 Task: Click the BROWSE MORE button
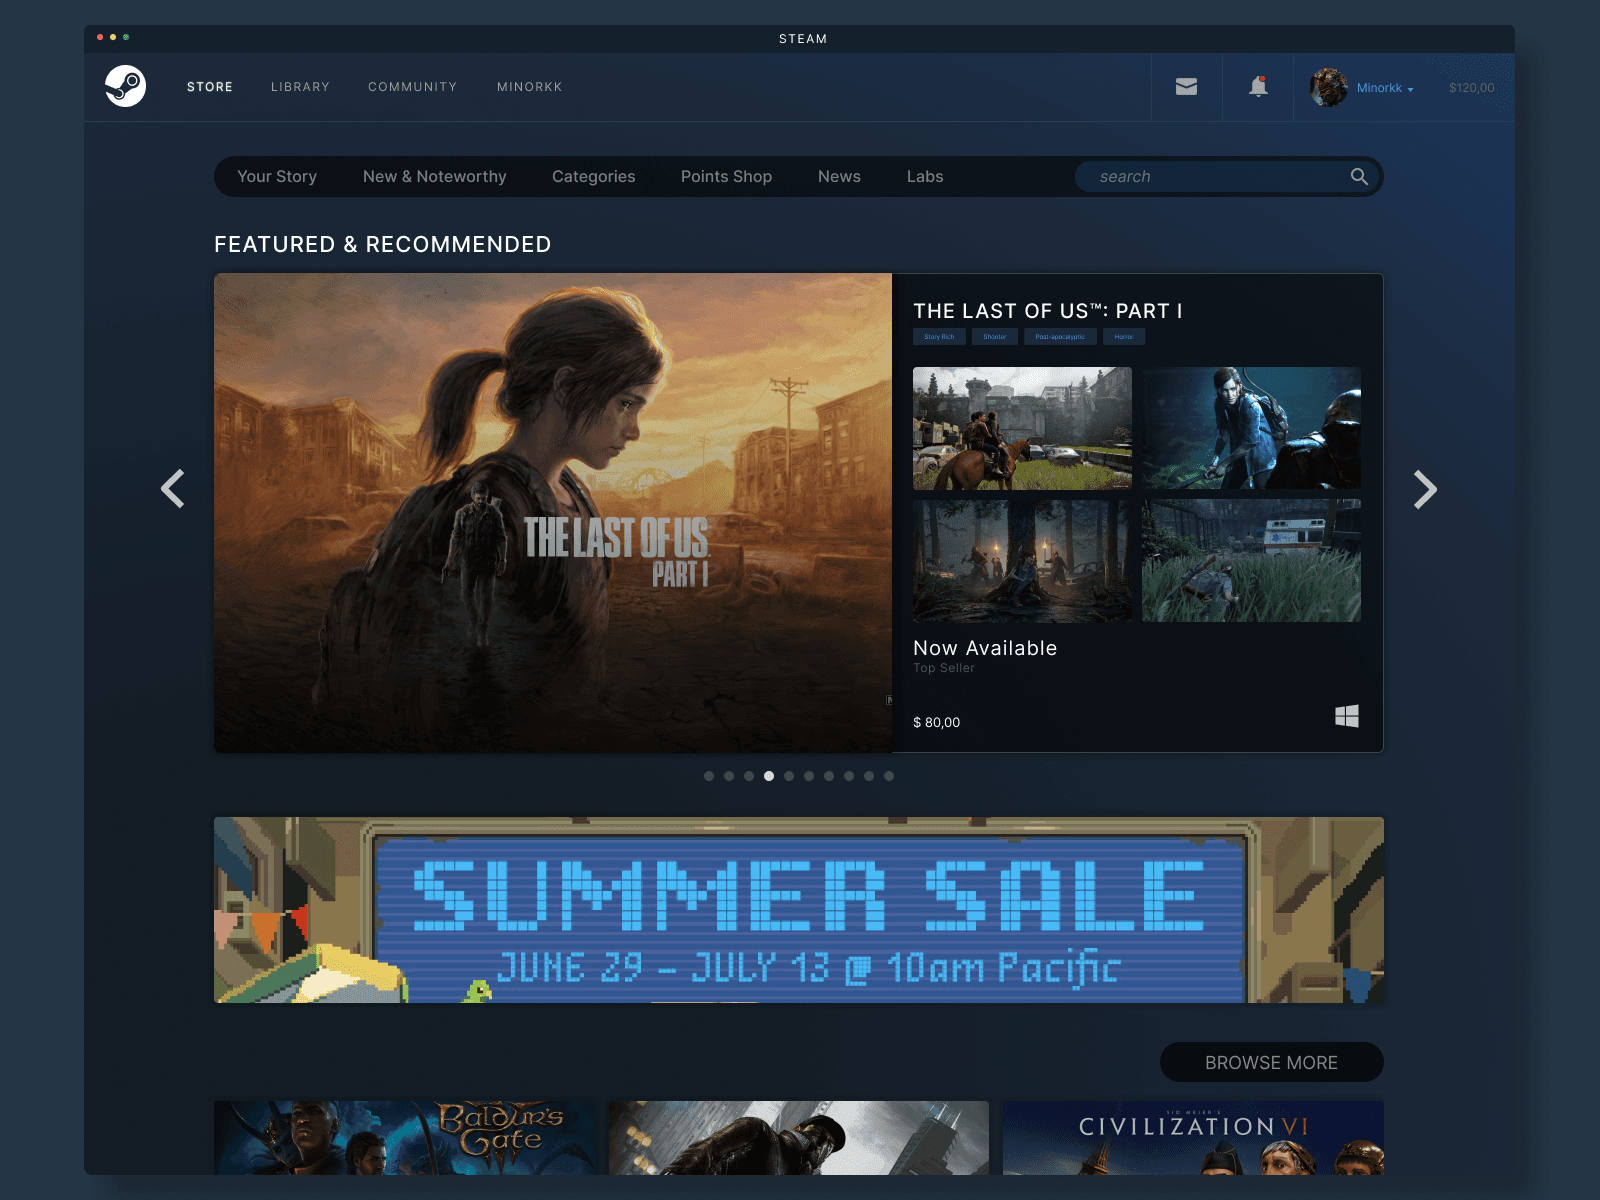(1271, 1062)
